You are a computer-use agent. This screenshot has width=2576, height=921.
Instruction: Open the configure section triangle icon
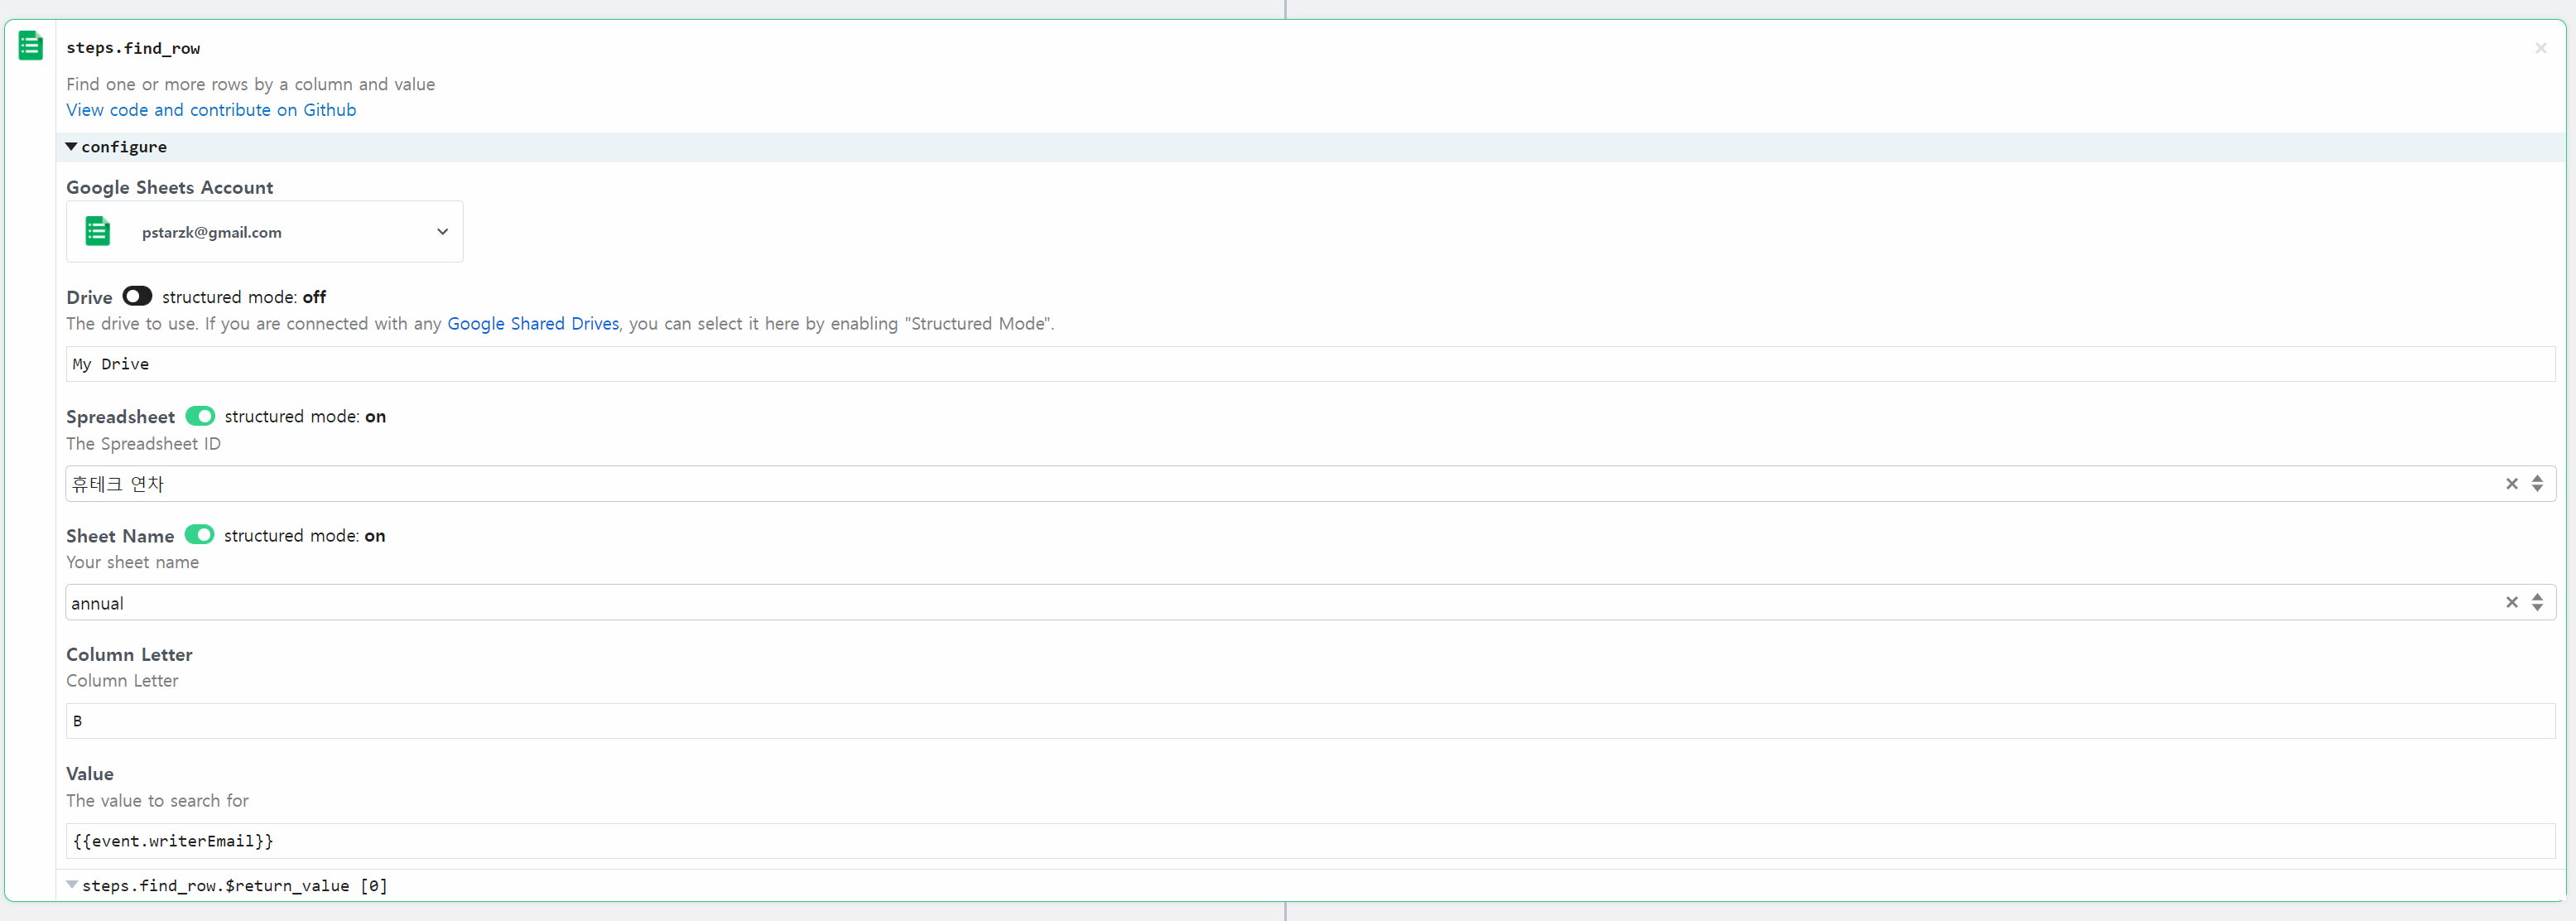point(71,146)
